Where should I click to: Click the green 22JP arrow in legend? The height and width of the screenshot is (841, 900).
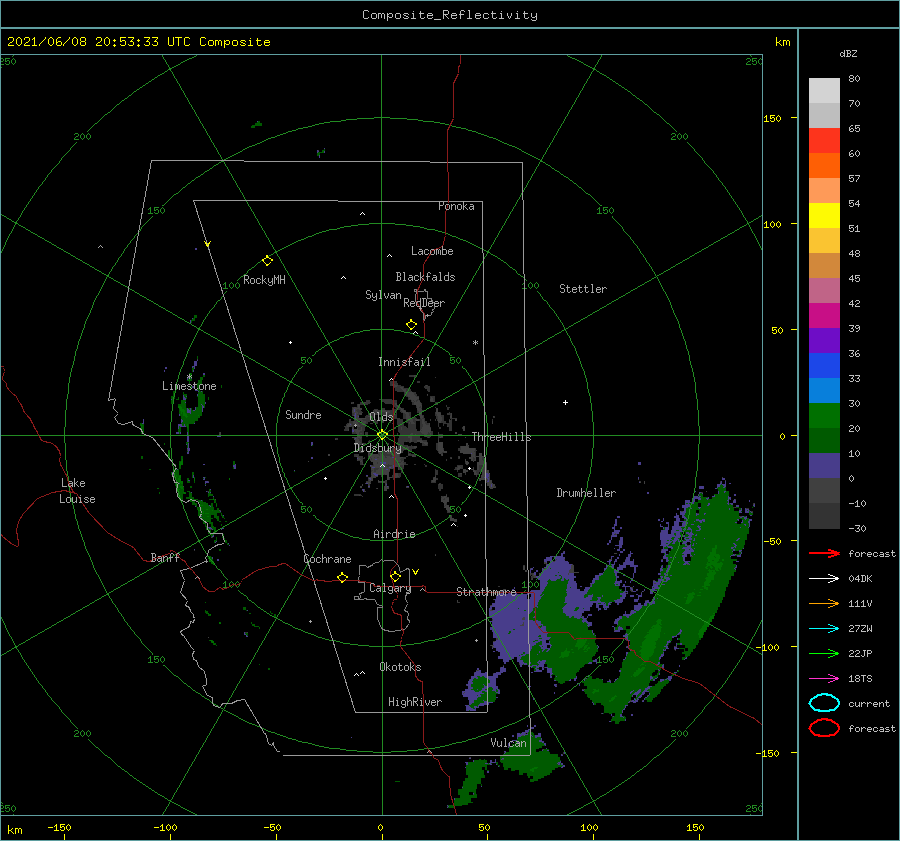pyautogui.click(x=824, y=653)
